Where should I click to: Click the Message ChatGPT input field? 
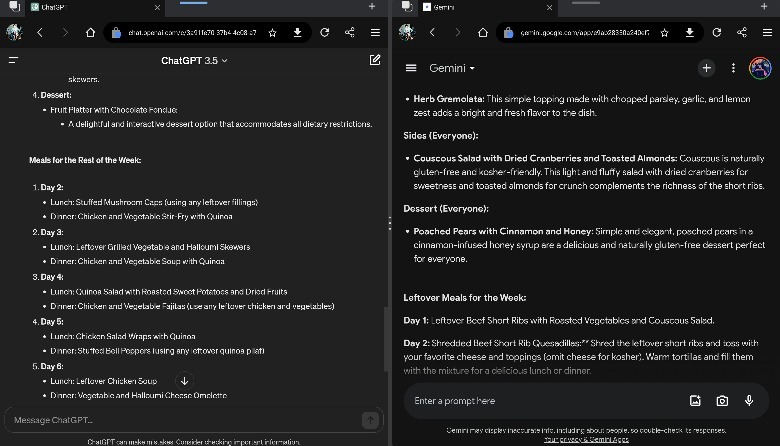pos(180,420)
